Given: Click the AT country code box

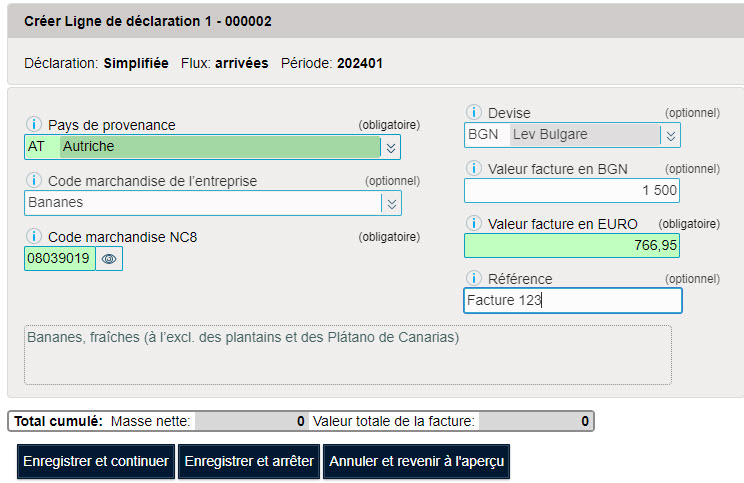Looking at the screenshot, I should click(x=42, y=147).
